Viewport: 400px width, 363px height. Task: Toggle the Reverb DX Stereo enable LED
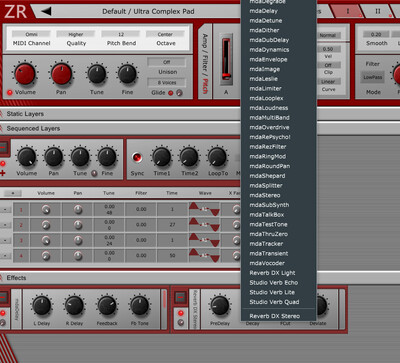tap(181, 313)
